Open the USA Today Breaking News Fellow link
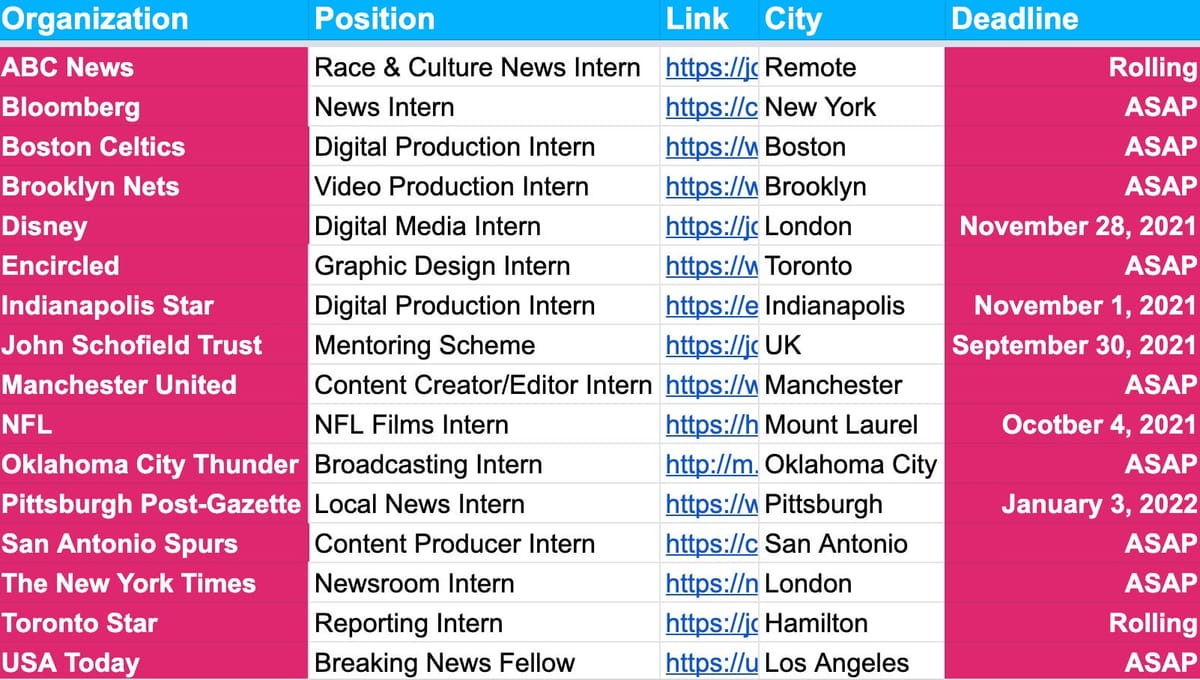Screen dimensions: 1200x680 (x=710, y=662)
